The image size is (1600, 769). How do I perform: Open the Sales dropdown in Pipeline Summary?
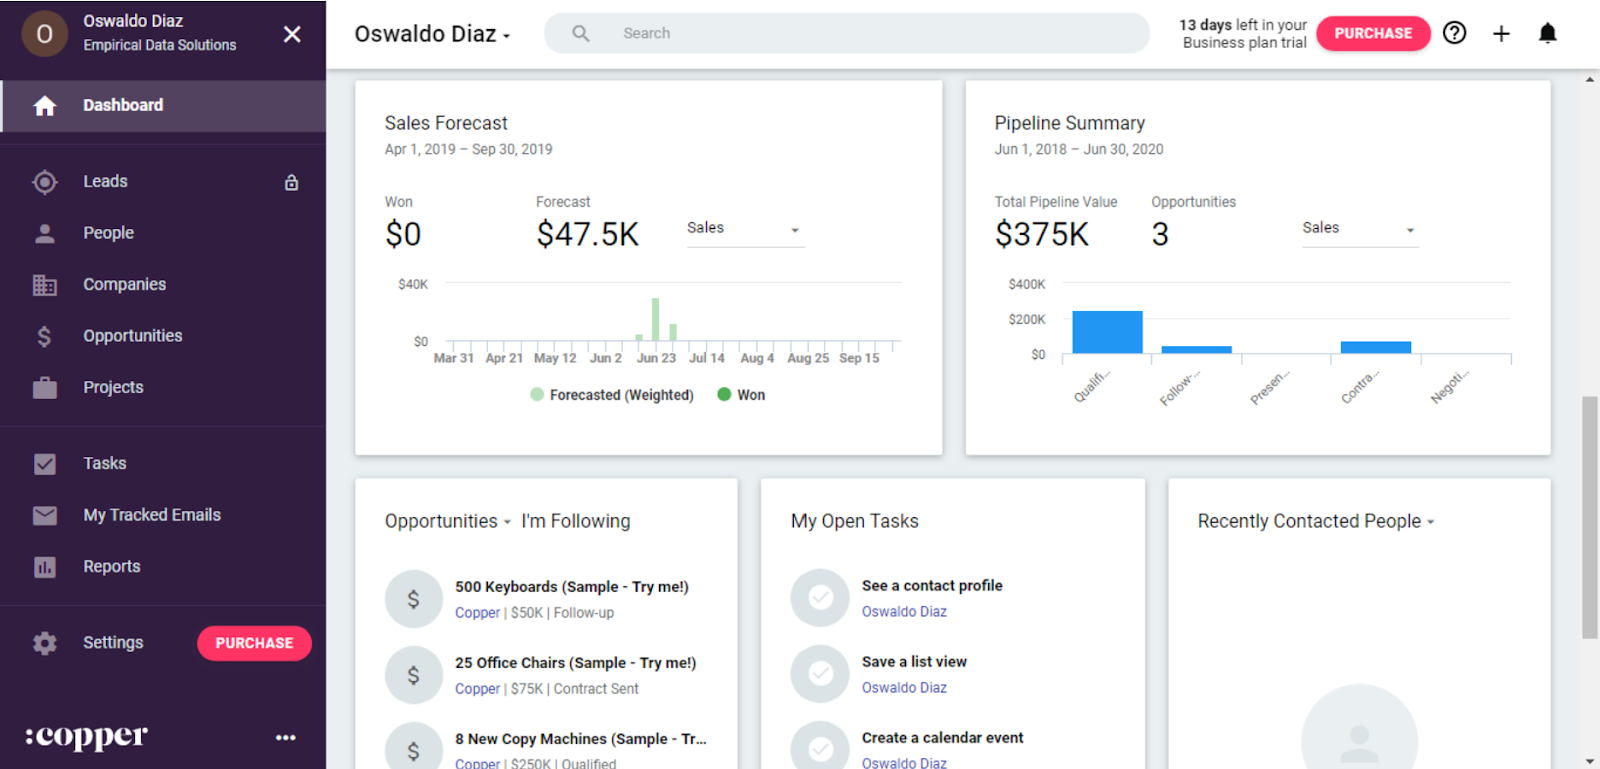coord(1360,229)
